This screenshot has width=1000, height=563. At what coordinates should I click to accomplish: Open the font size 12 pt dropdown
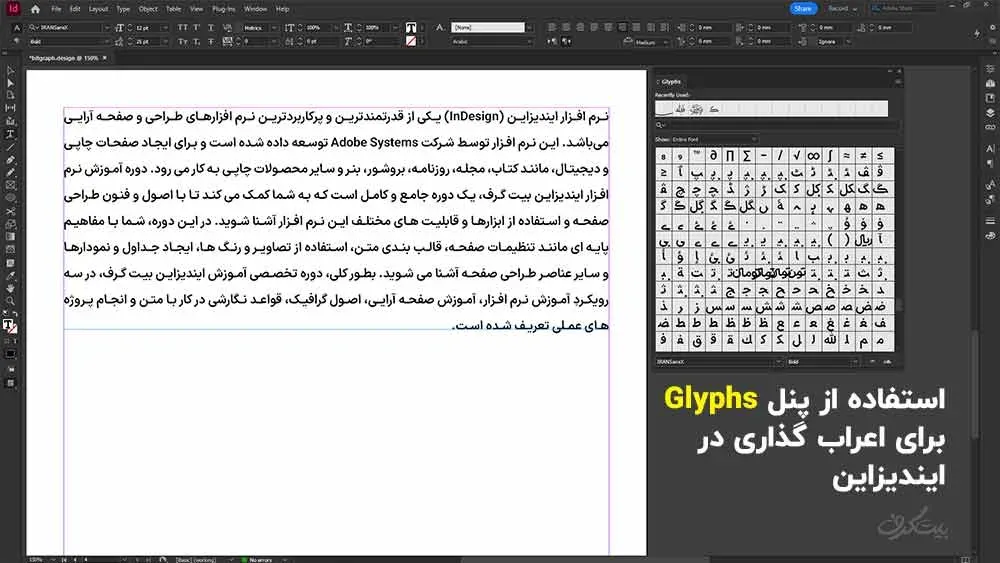[165, 27]
